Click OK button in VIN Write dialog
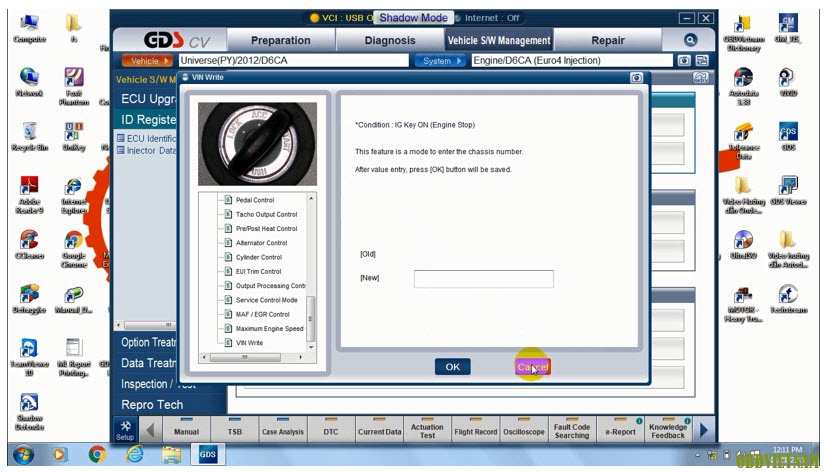826x472 pixels. click(x=453, y=367)
